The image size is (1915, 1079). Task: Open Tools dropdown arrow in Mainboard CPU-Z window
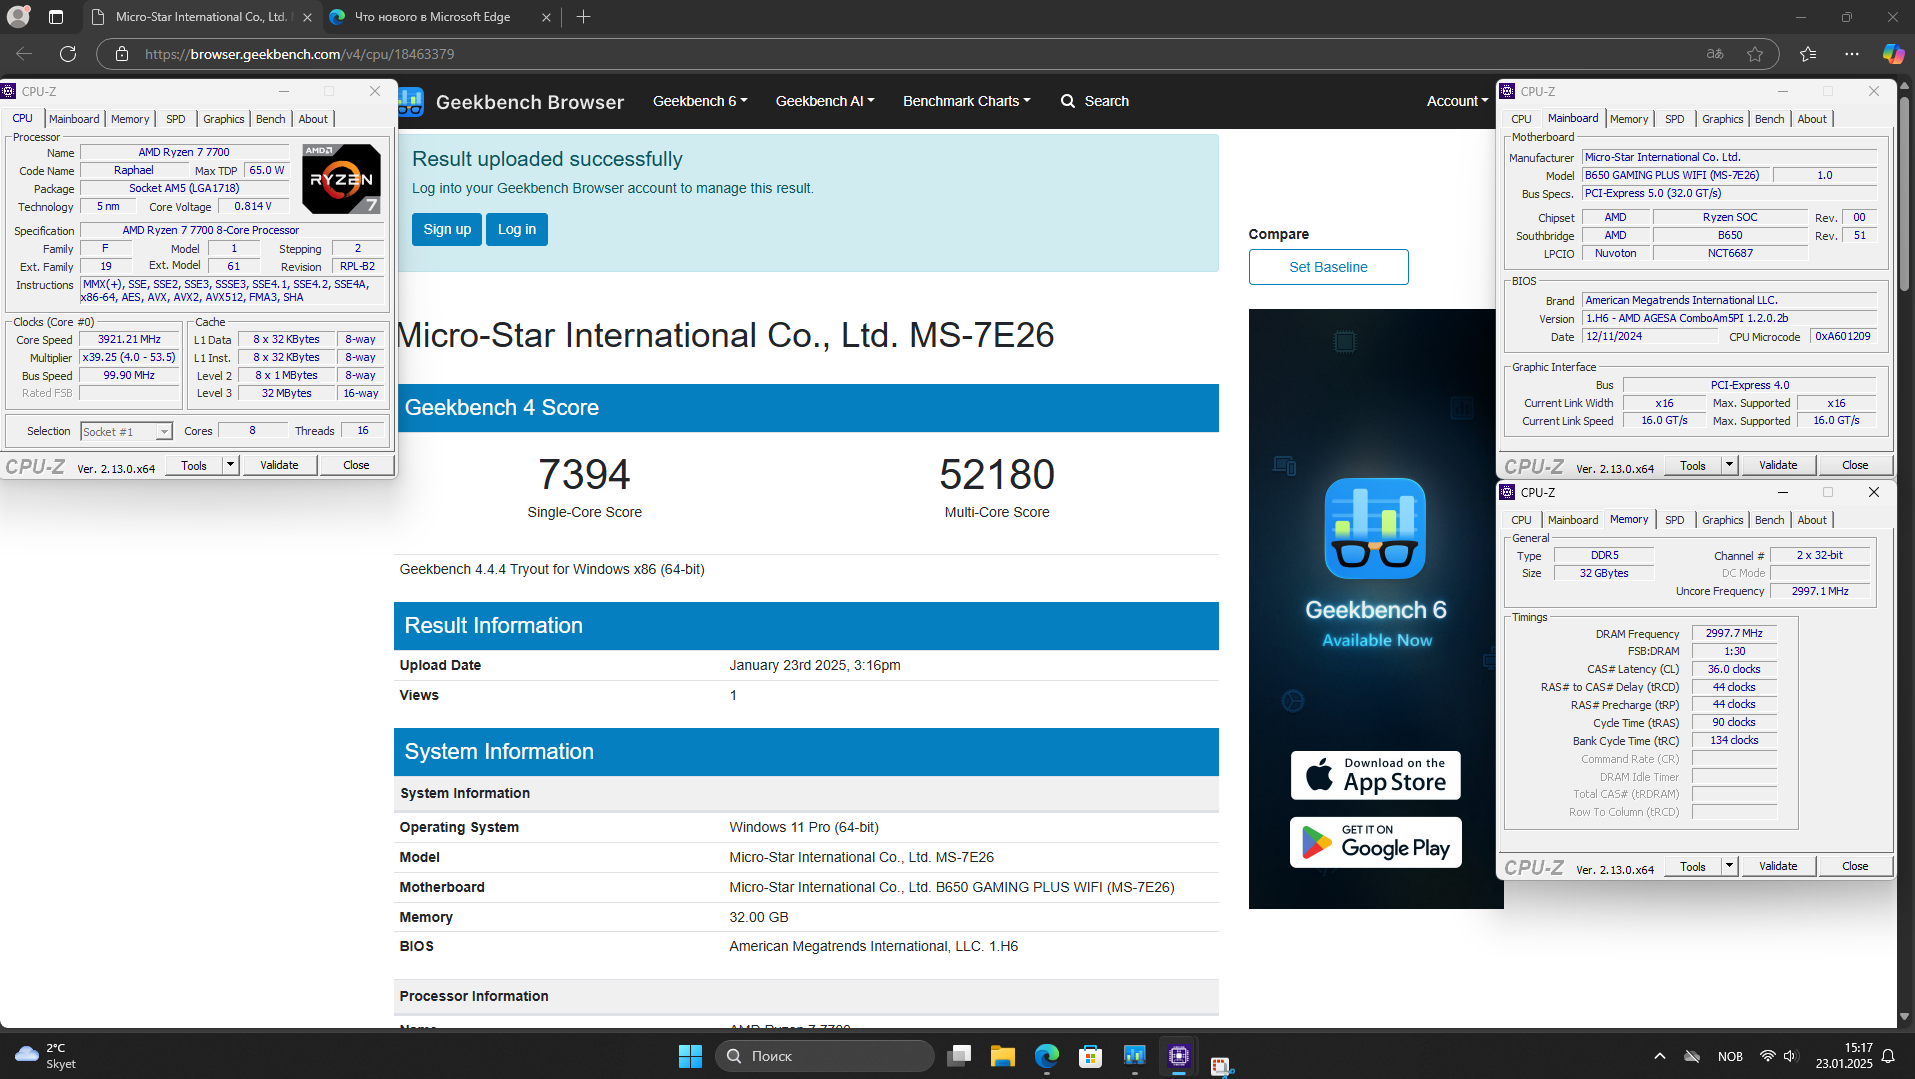[1729, 465]
